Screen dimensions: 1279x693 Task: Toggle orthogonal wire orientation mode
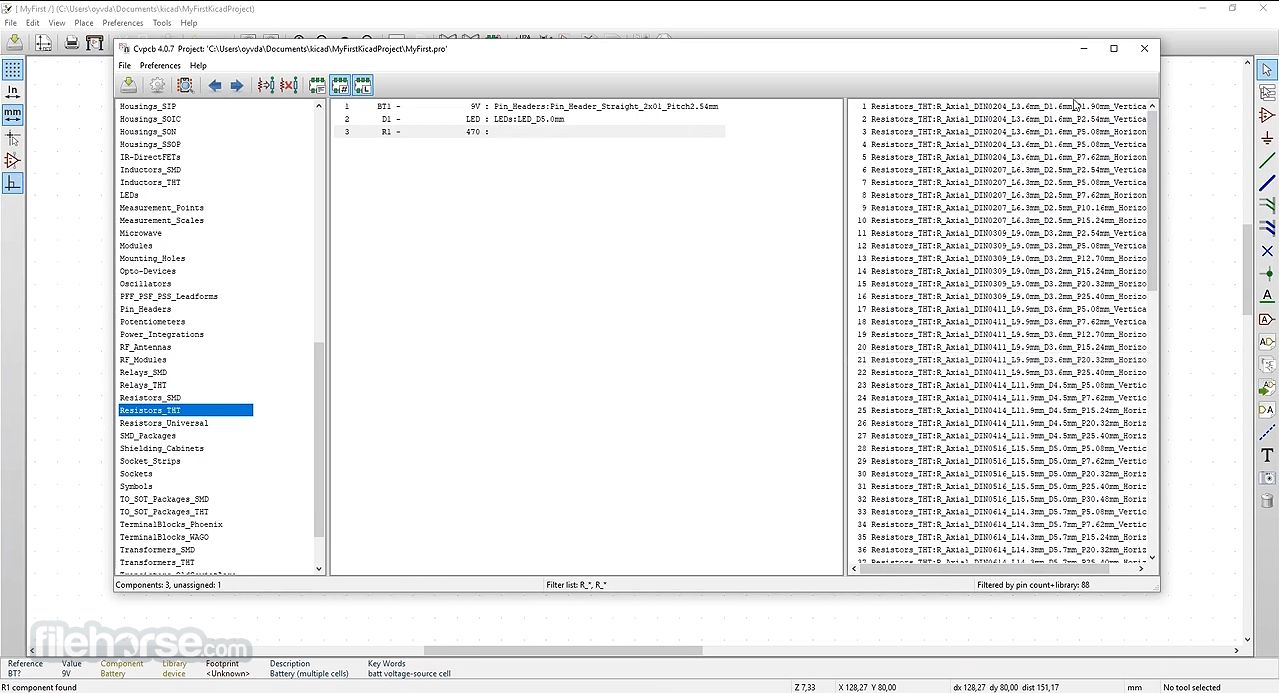point(12,183)
